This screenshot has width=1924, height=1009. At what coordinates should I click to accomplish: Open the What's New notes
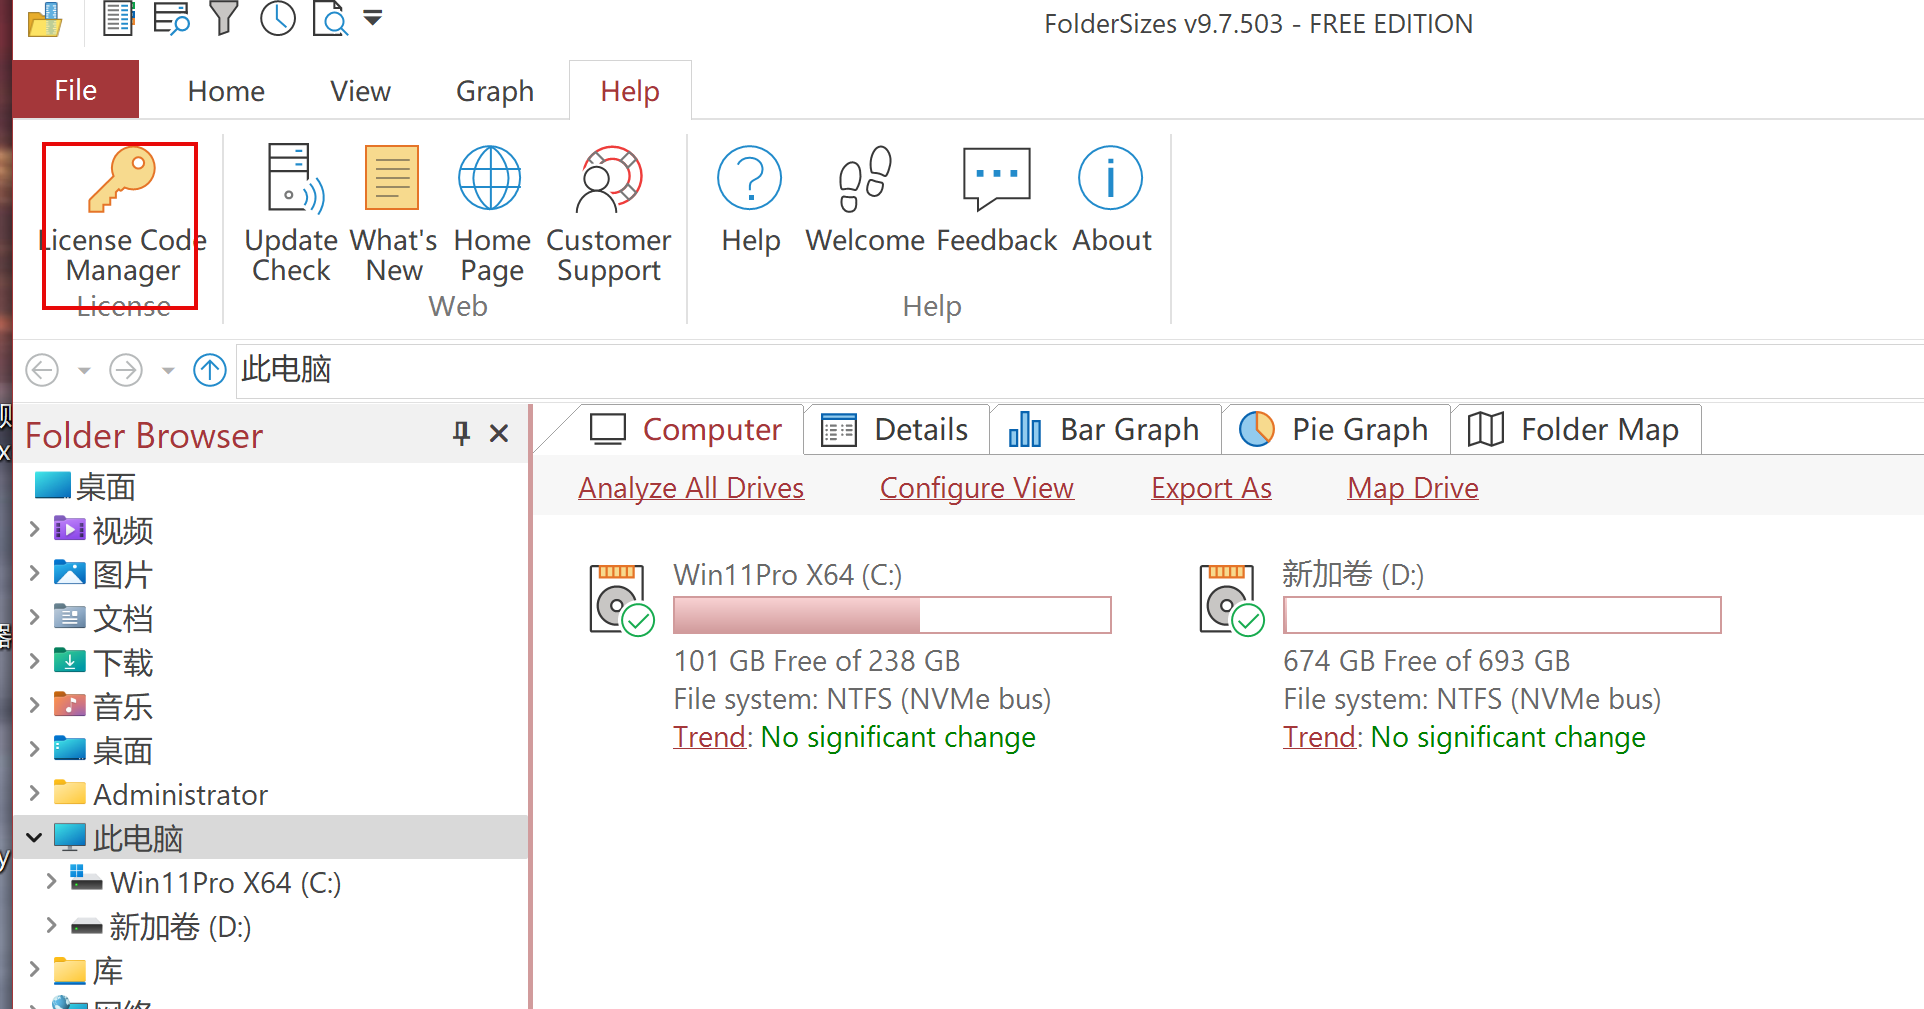[x=393, y=214]
